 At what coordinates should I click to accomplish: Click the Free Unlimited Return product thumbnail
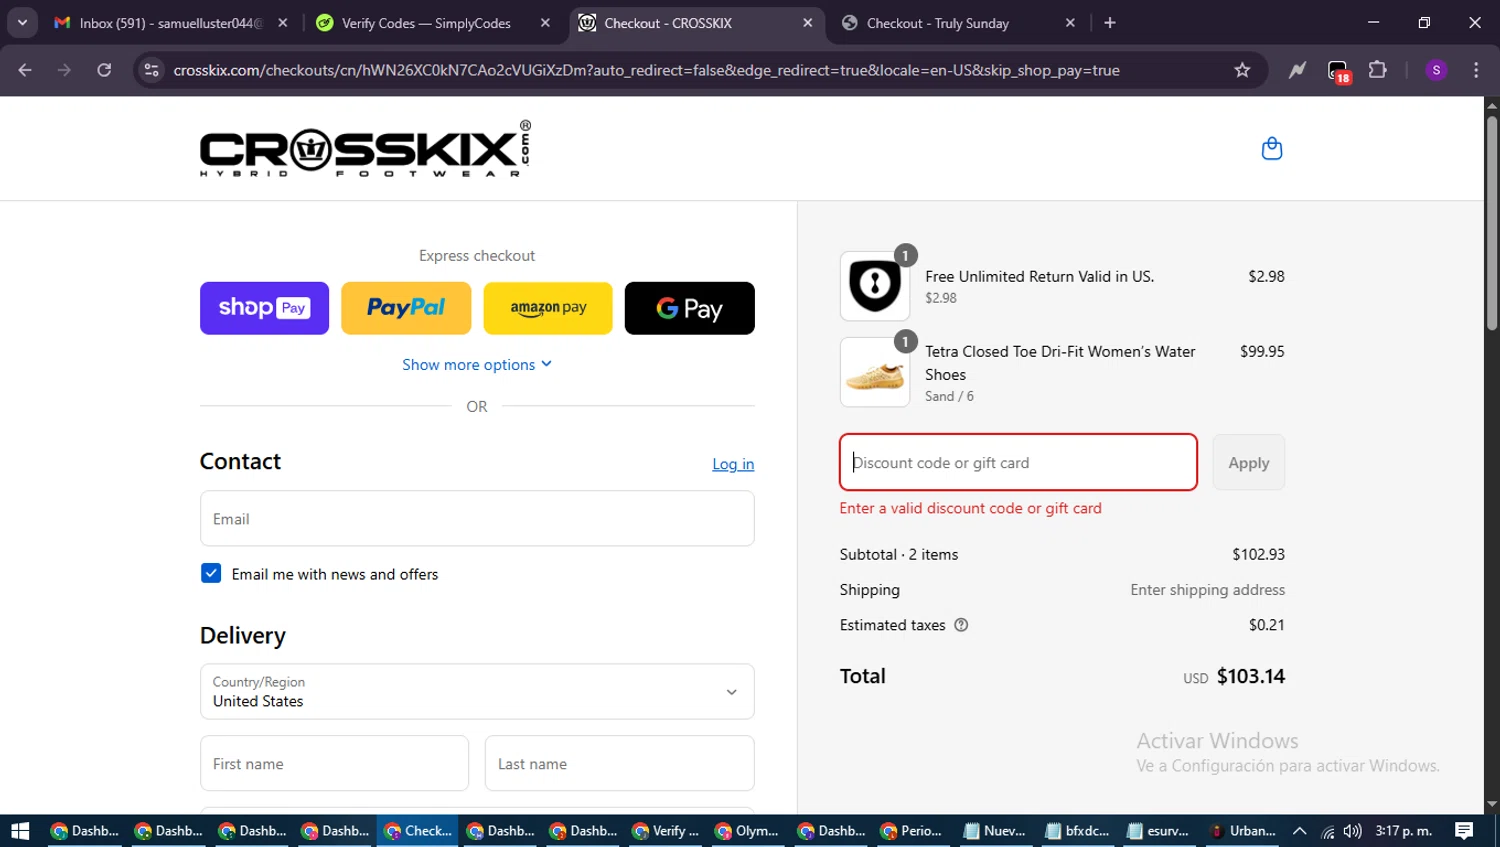875,286
